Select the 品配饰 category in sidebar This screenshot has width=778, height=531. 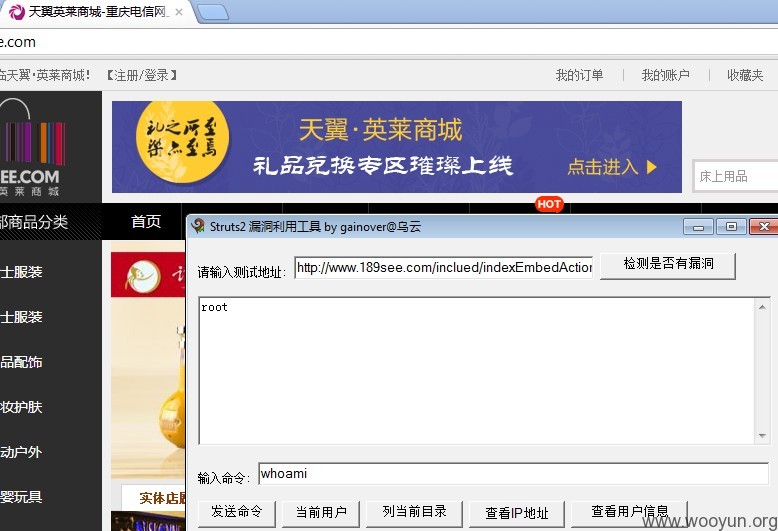21,362
